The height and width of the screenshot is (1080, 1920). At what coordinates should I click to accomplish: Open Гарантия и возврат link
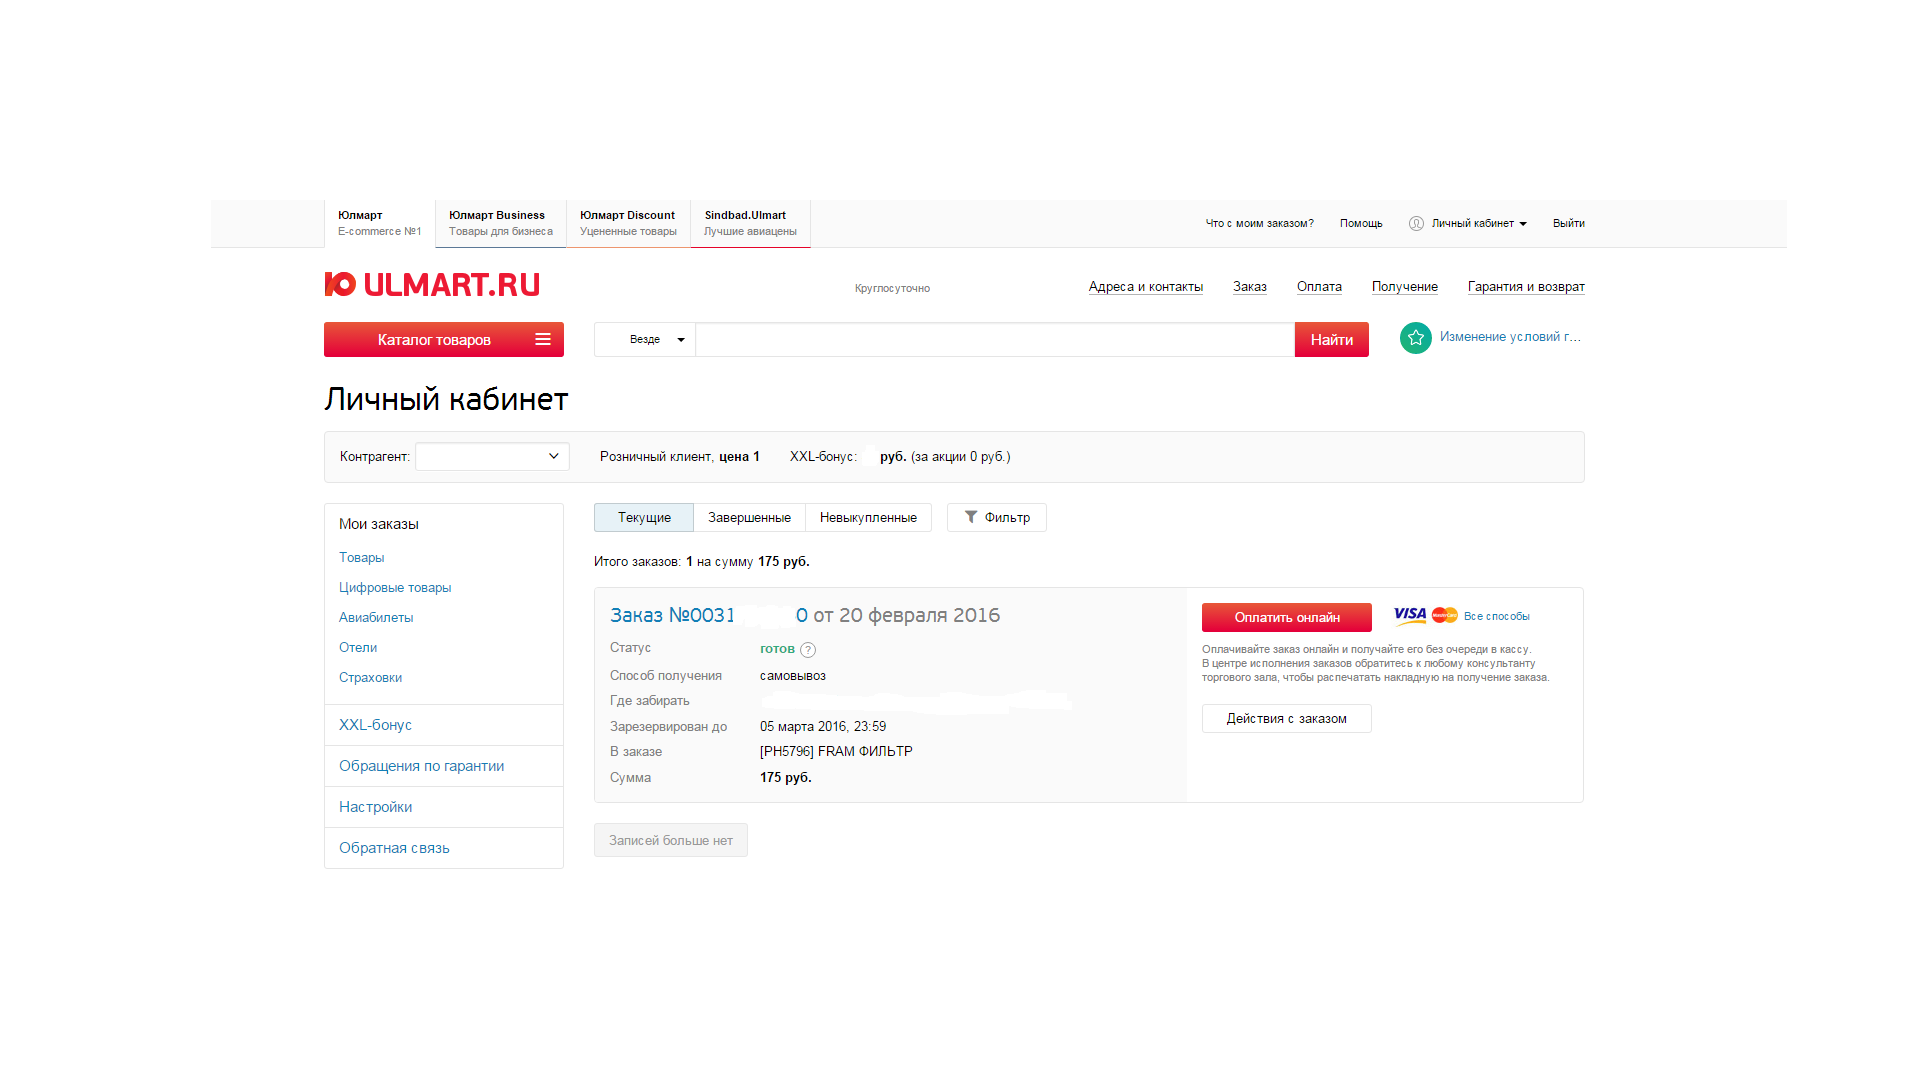(1526, 287)
